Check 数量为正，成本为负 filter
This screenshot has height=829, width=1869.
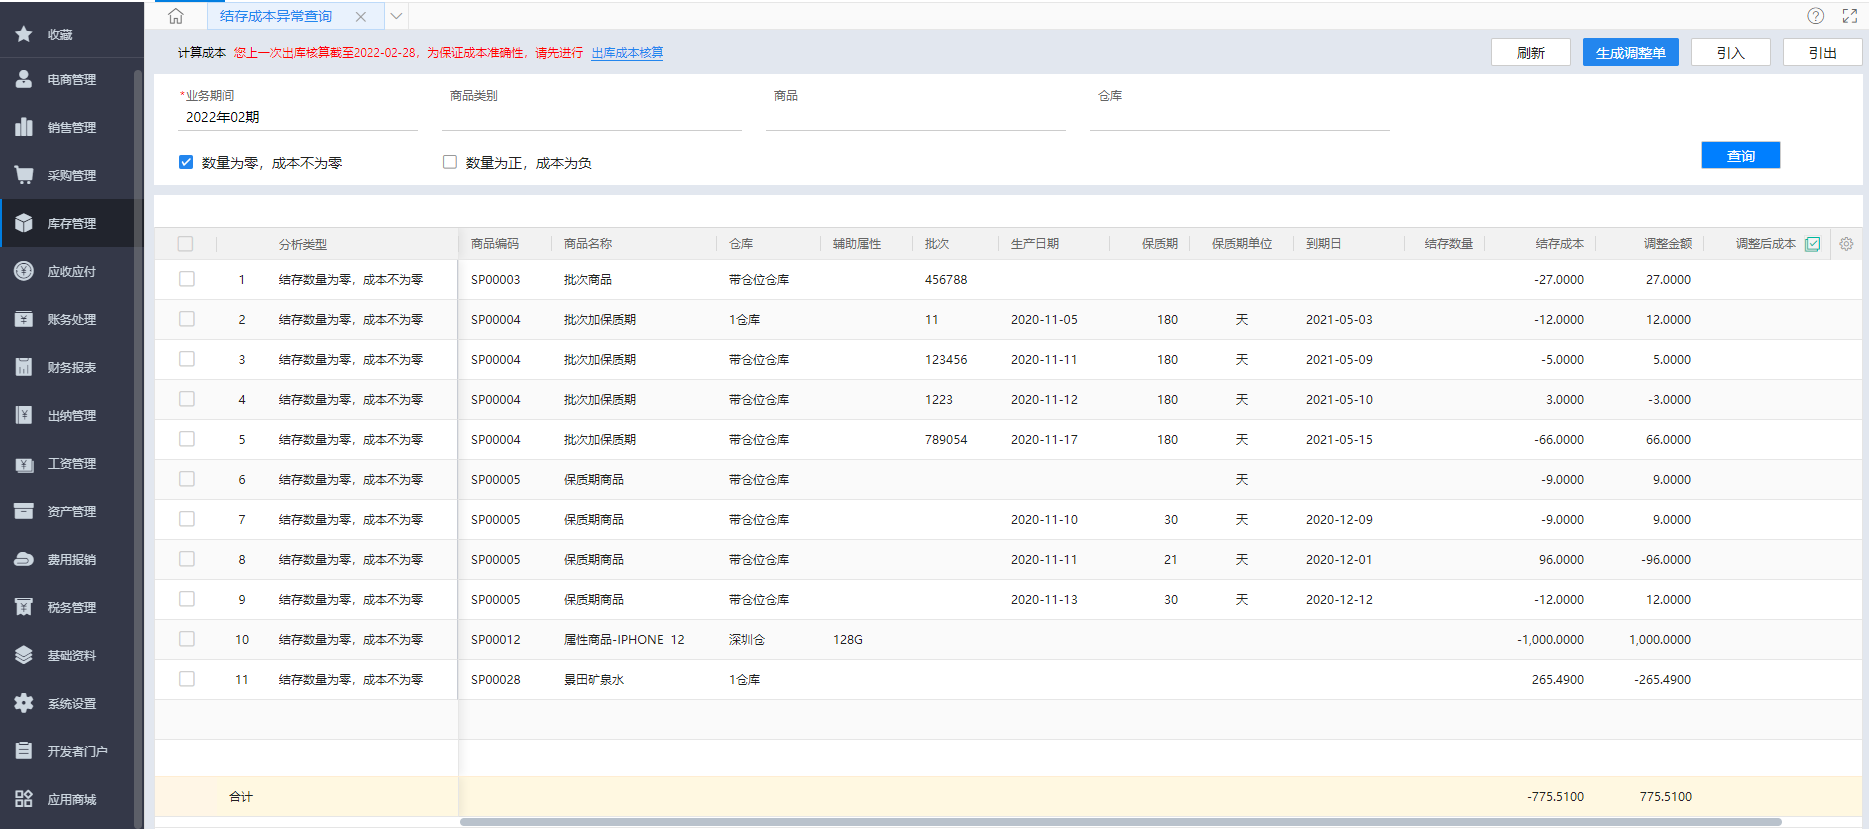[x=450, y=162]
